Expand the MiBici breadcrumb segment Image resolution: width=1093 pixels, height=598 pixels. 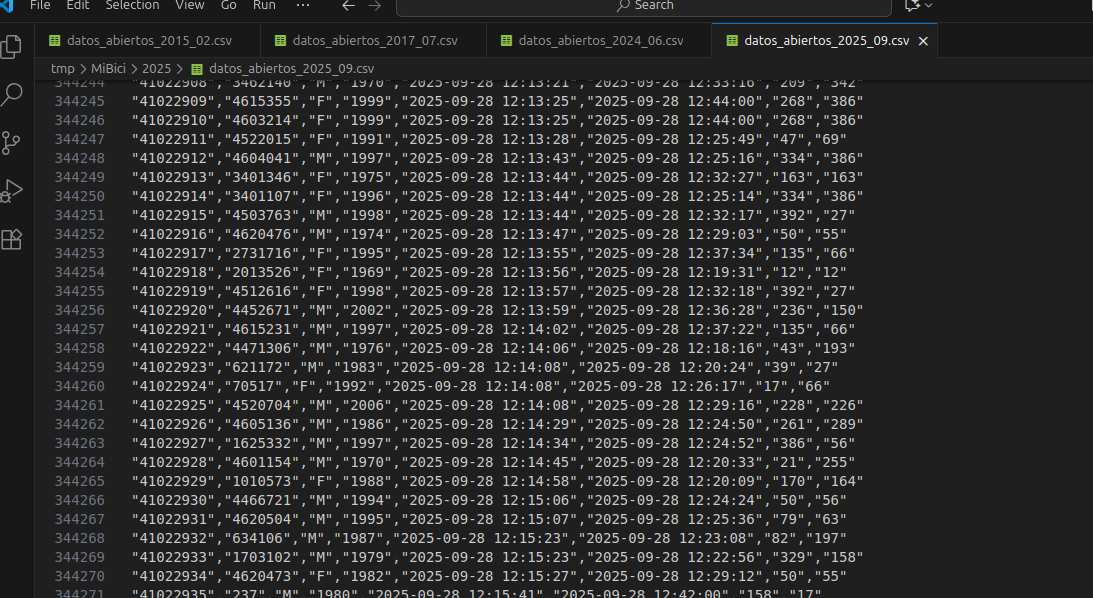point(109,69)
